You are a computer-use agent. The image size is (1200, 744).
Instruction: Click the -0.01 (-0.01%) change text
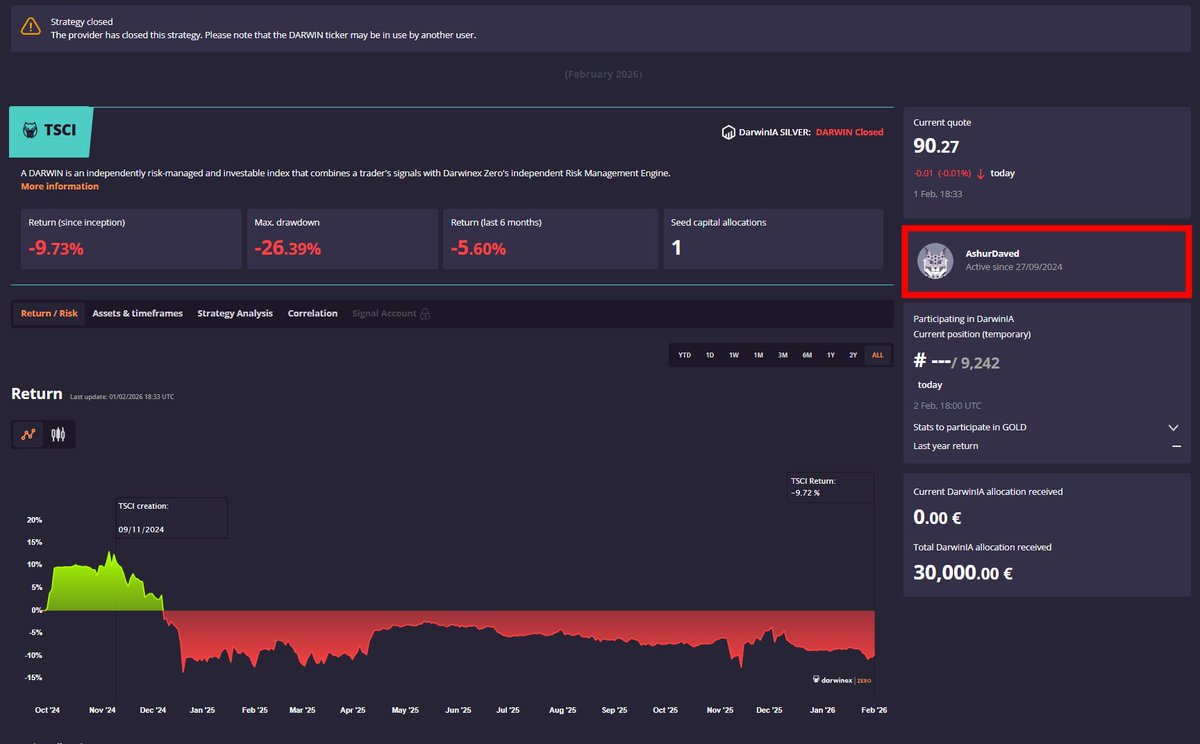942,173
